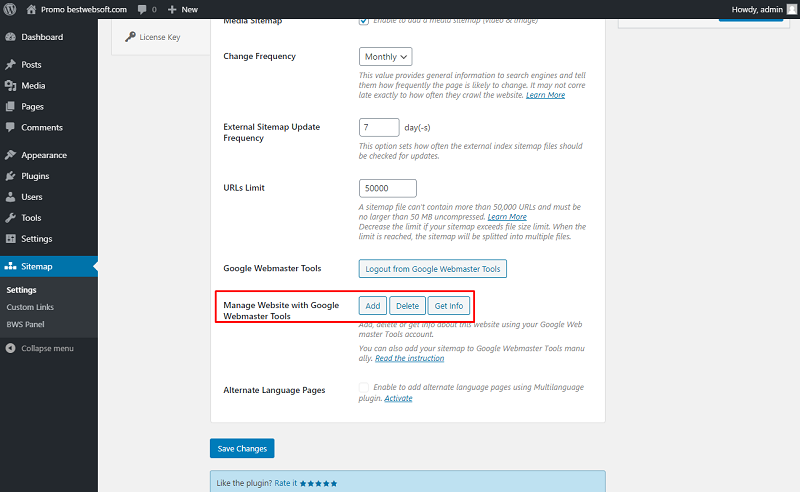Click the Sitemap hierarchy icon

[x=10, y=266]
